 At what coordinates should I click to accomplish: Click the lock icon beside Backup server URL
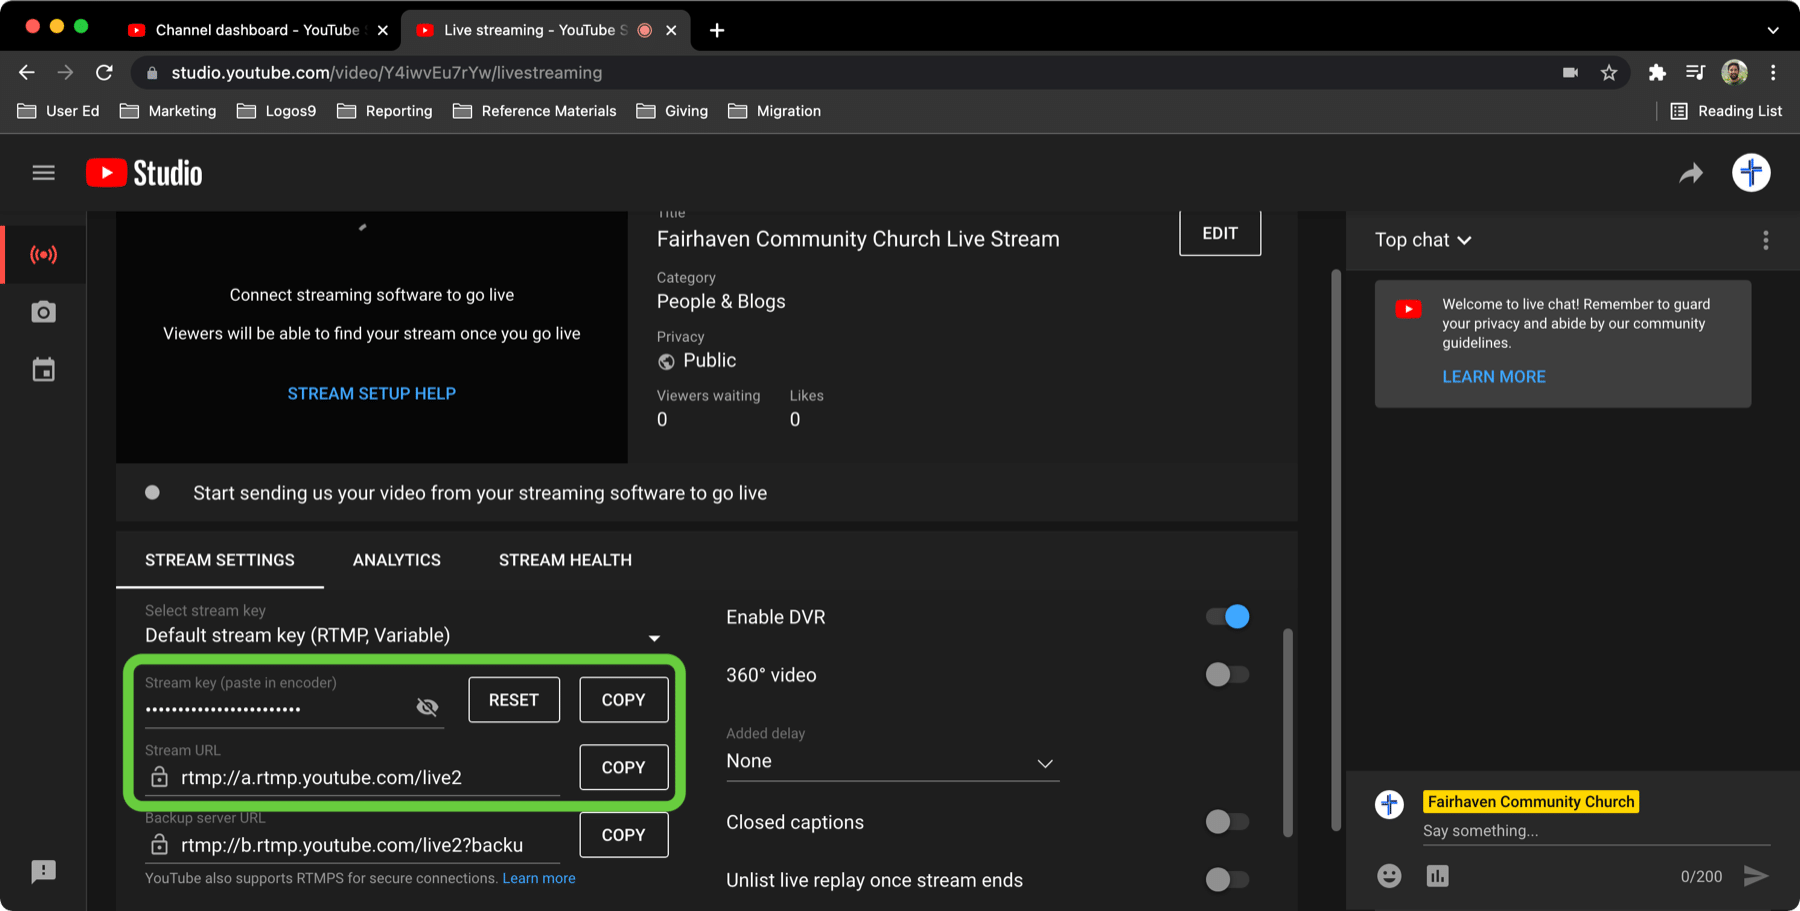[159, 845]
